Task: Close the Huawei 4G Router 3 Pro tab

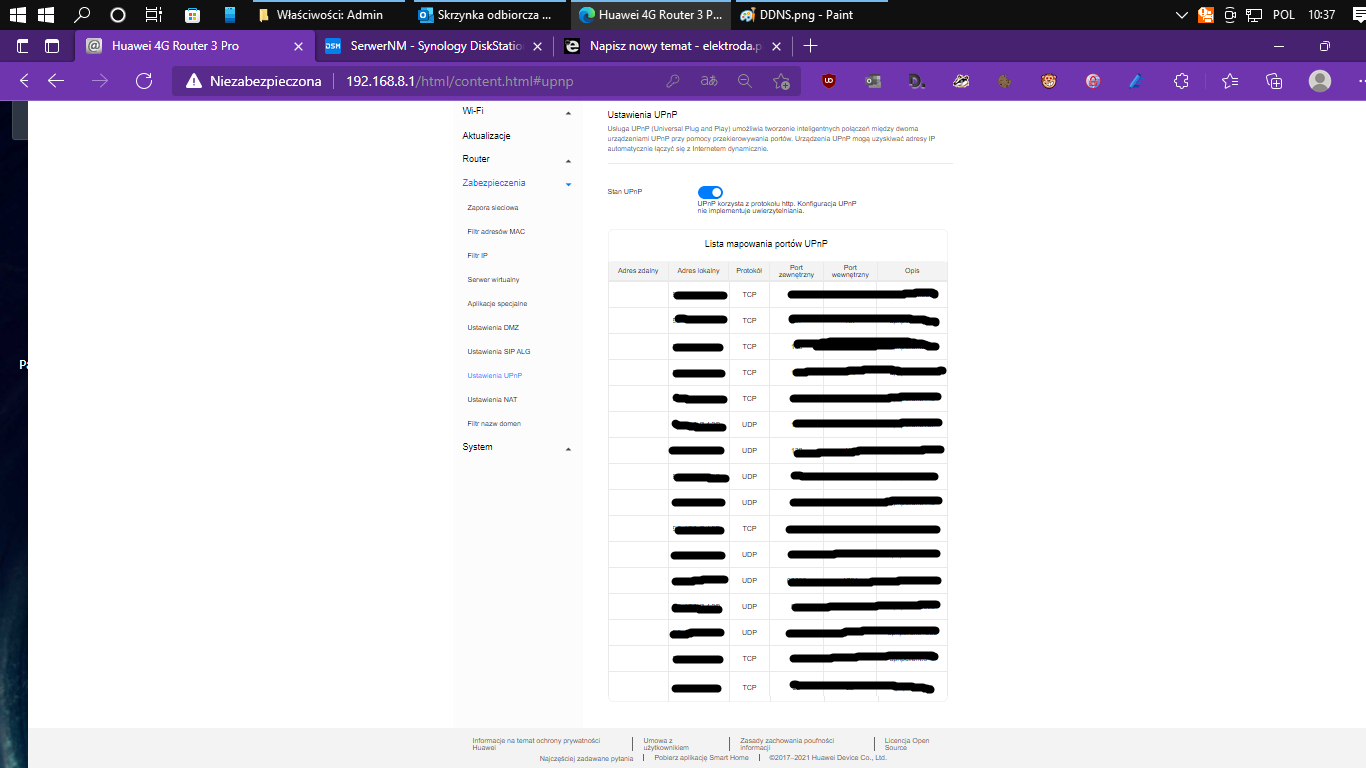Action: click(x=298, y=46)
